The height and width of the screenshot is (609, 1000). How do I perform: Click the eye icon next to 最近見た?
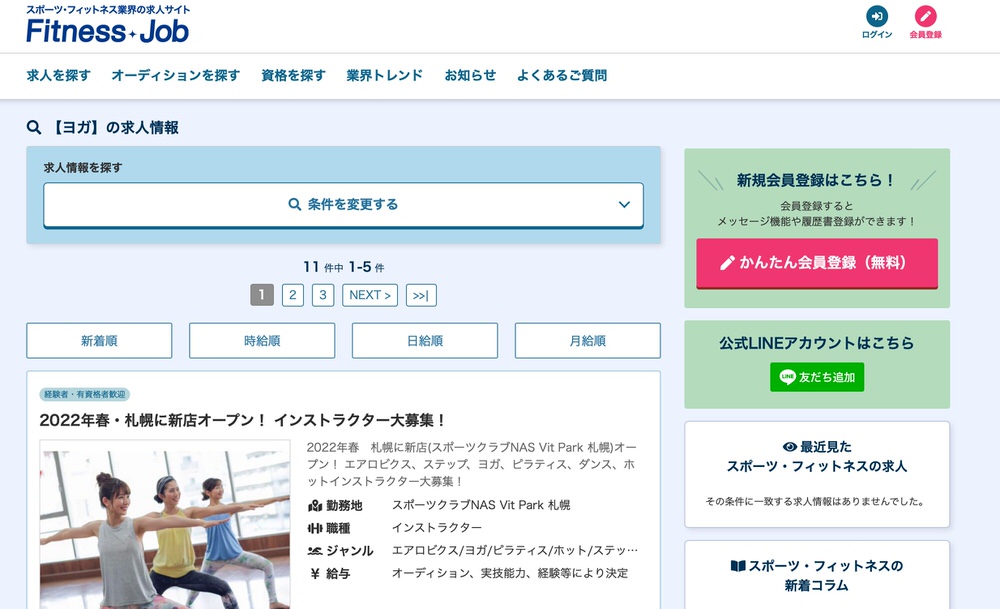pyautogui.click(x=790, y=447)
